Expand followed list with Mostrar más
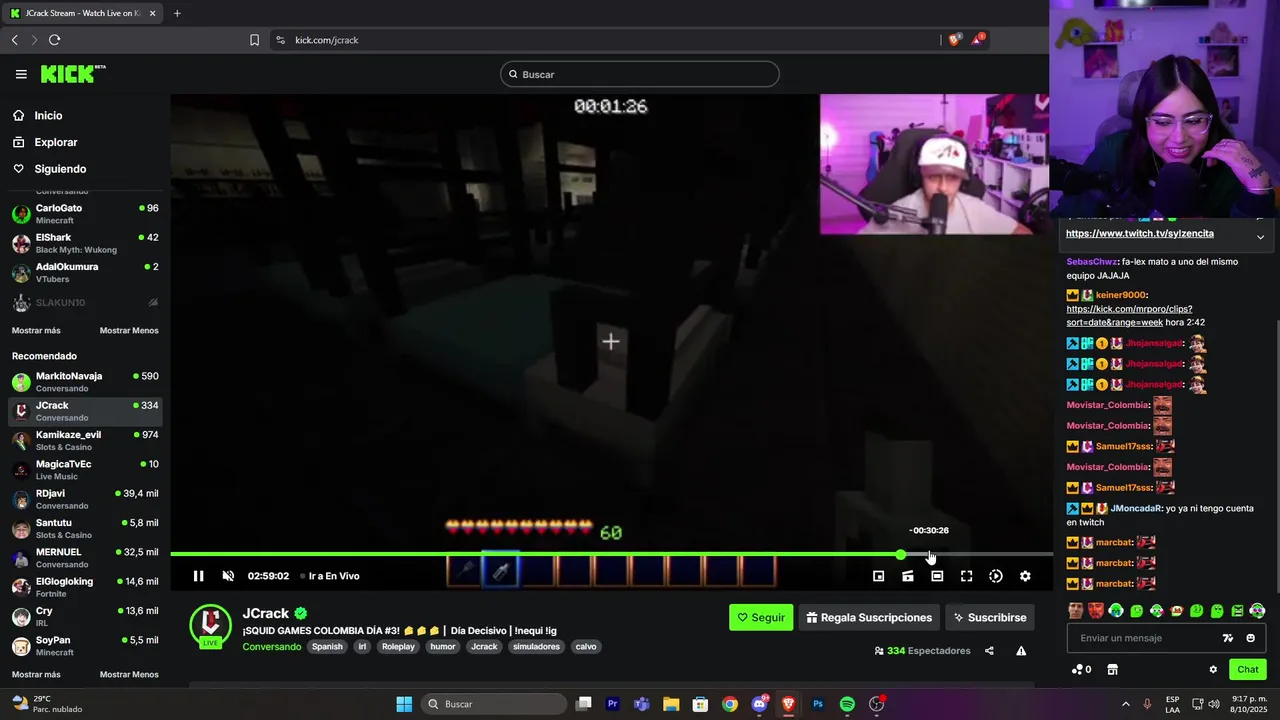Screen dimensions: 1280x720 tap(36, 331)
